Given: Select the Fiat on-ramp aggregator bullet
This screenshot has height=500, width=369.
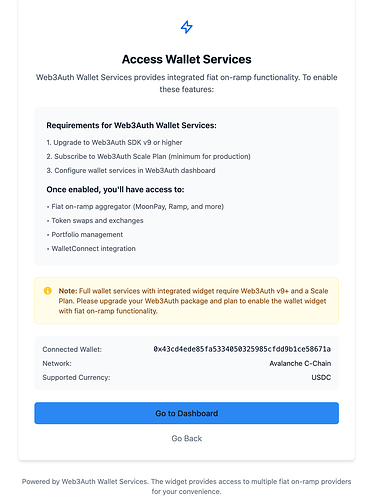Looking at the screenshot, I should tap(135, 206).
